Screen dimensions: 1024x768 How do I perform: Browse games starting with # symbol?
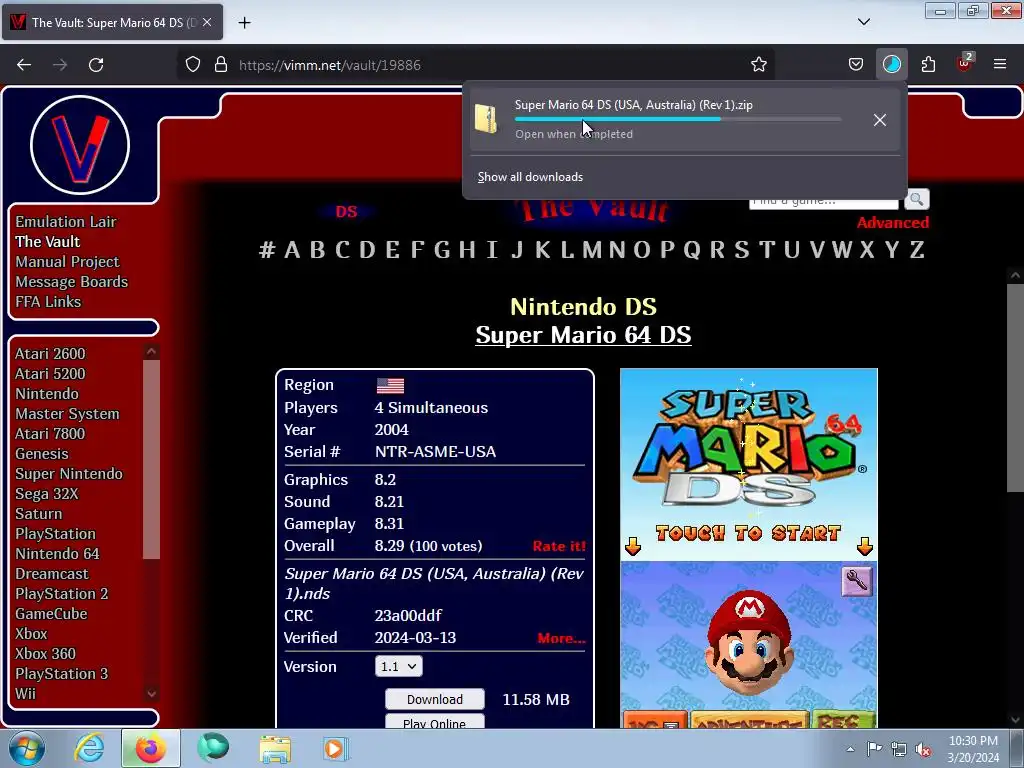(x=266, y=249)
